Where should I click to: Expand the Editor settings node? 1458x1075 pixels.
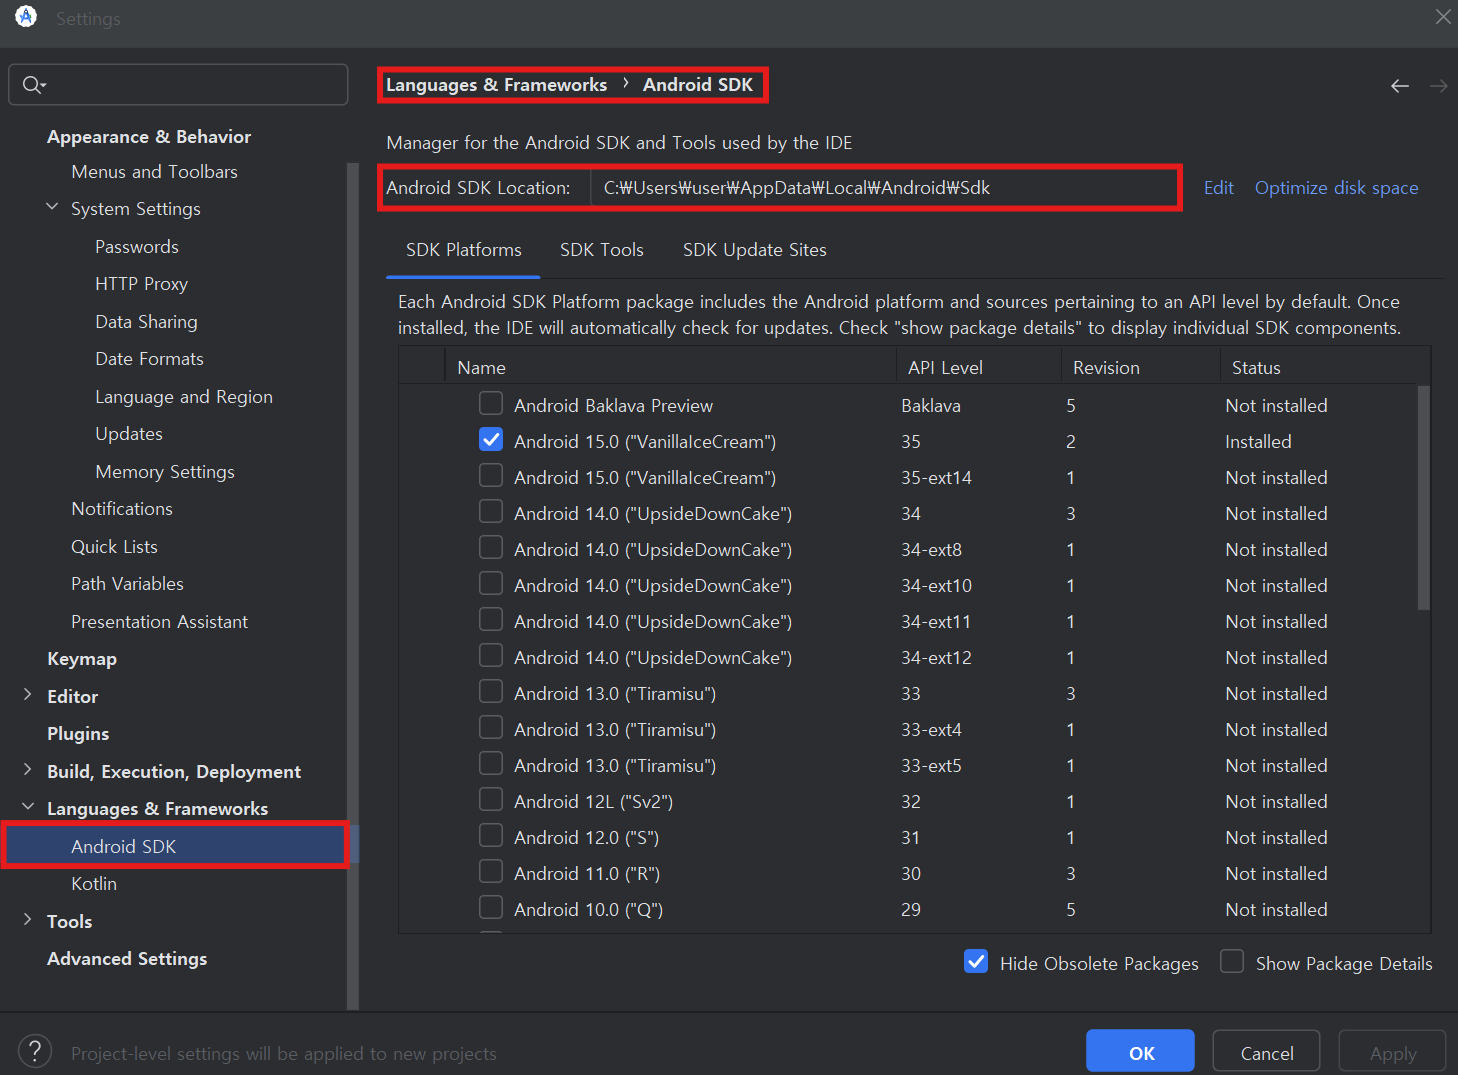click(x=28, y=695)
